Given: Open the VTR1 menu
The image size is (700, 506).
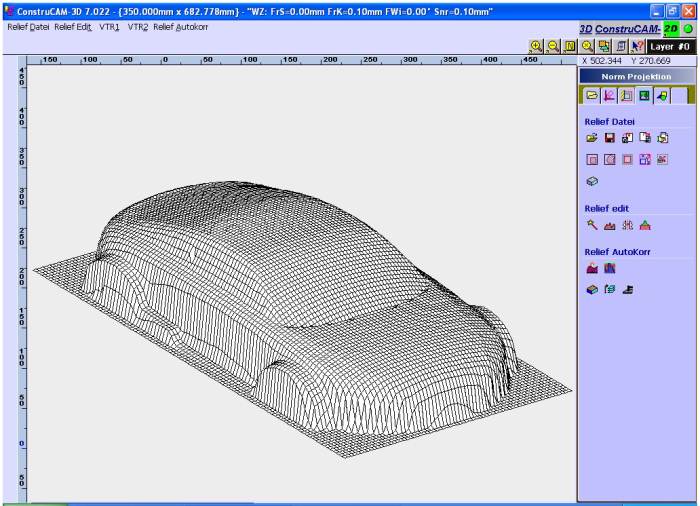Looking at the screenshot, I should (108, 26).
